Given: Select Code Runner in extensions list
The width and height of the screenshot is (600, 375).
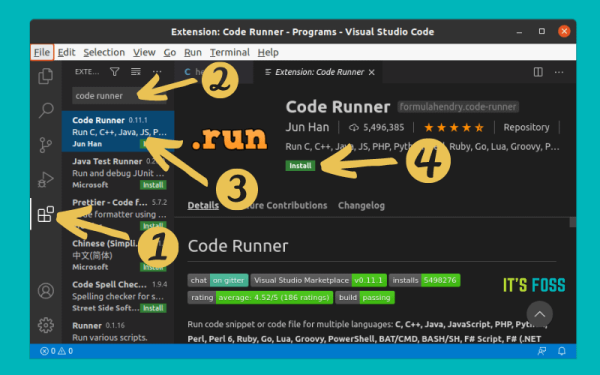Looking at the screenshot, I should (x=118, y=132).
